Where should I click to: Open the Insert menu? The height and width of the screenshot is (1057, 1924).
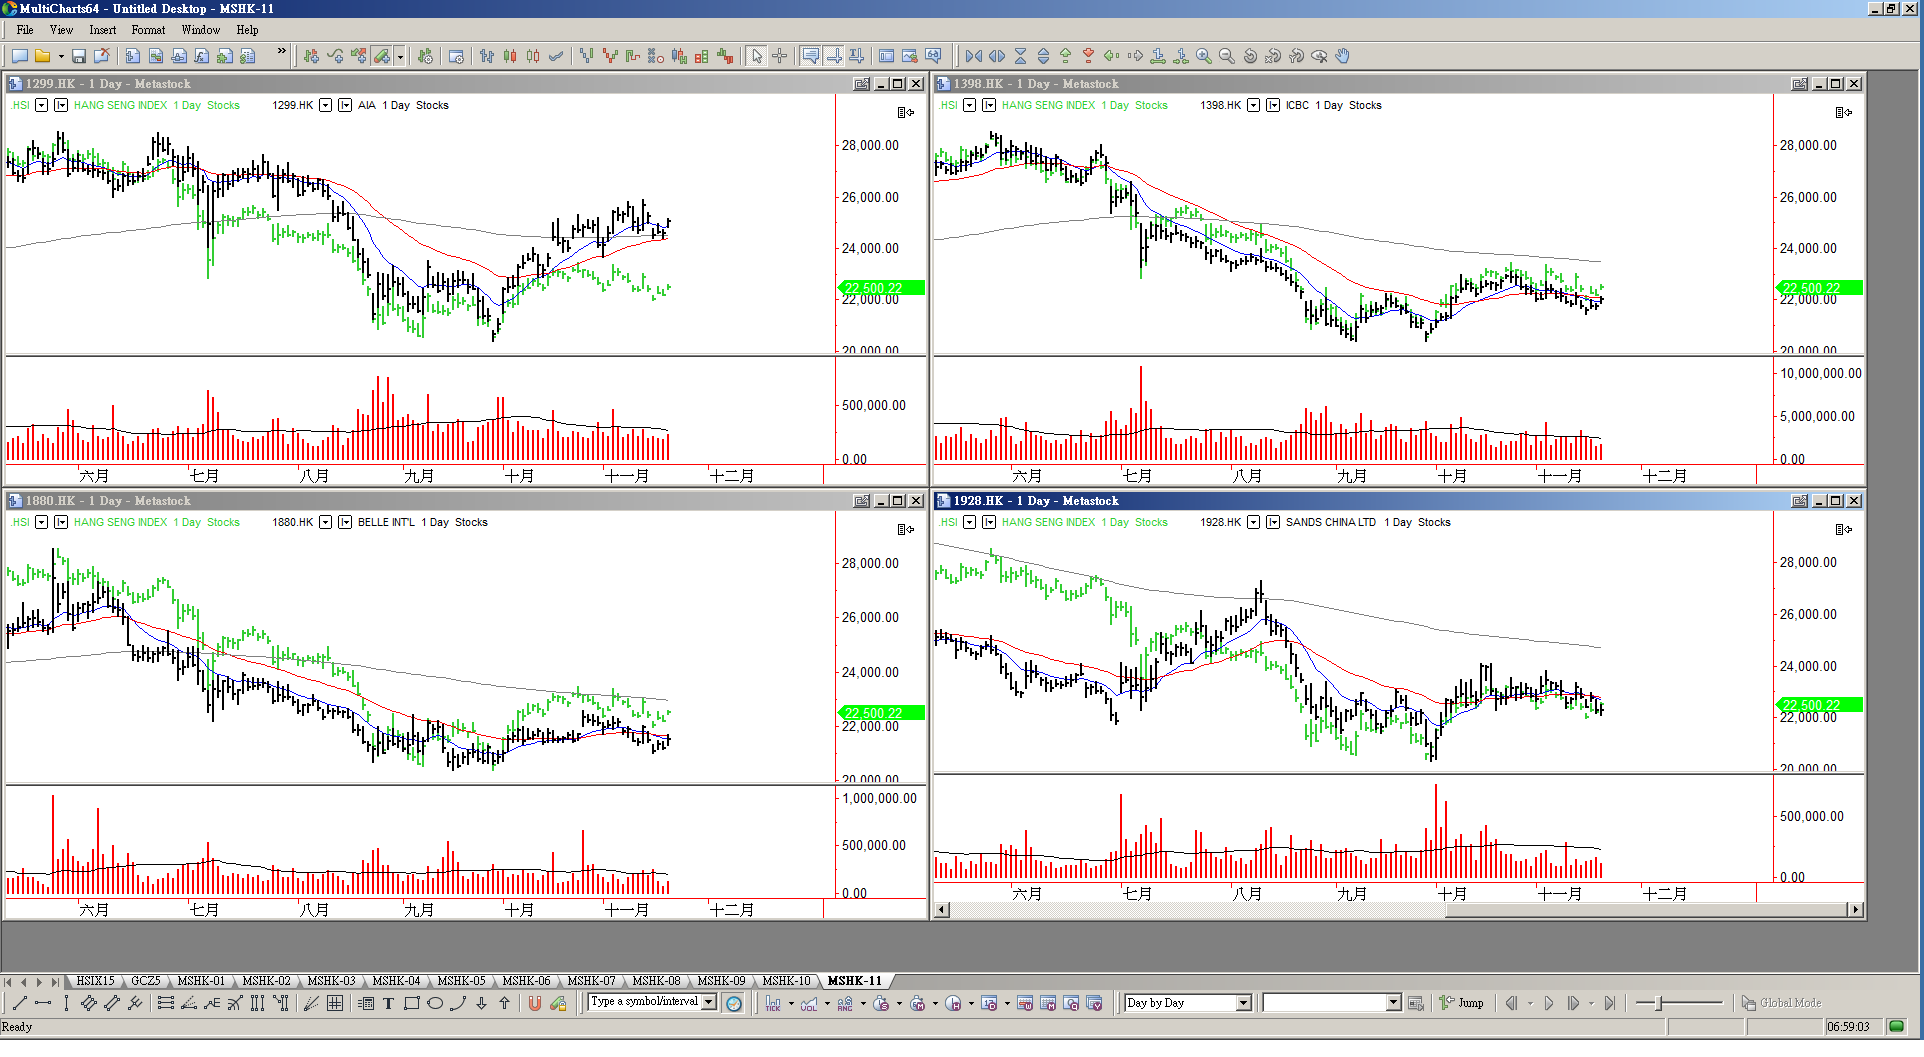click(x=102, y=30)
